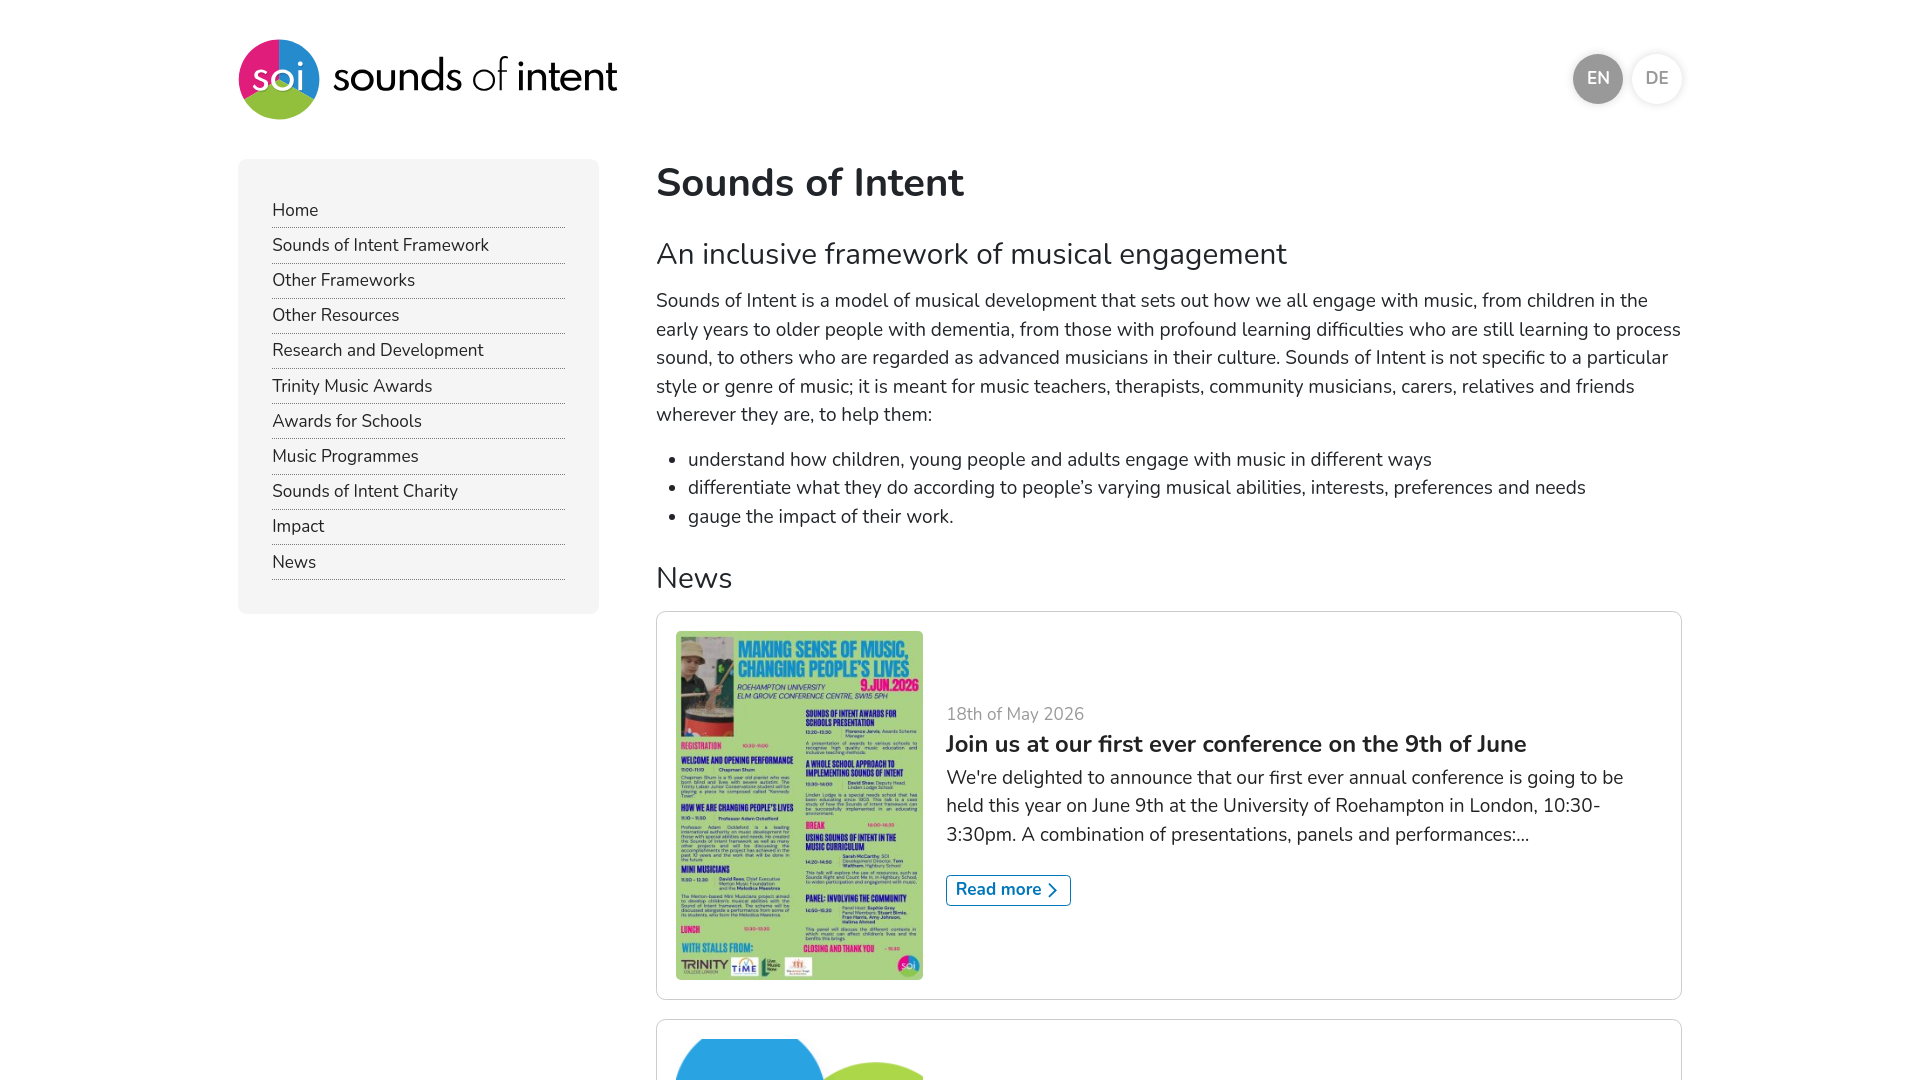
Task: Open Trinity Music Awards page
Action: 418,386
